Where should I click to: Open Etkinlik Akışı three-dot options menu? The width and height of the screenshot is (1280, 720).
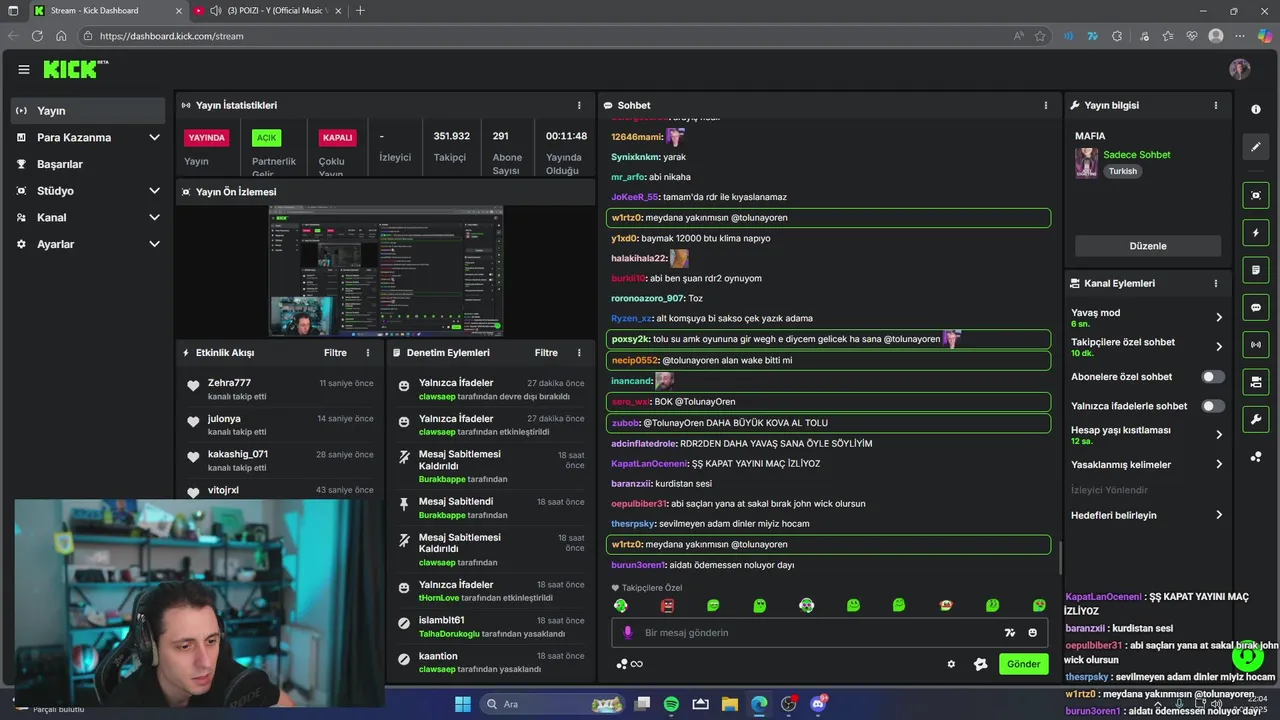(x=368, y=353)
